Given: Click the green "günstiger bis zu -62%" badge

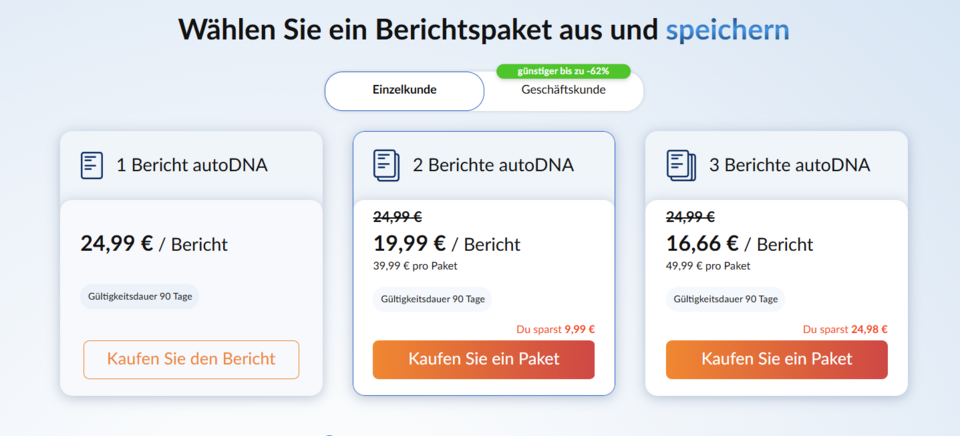Looking at the screenshot, I should (563, 71).
